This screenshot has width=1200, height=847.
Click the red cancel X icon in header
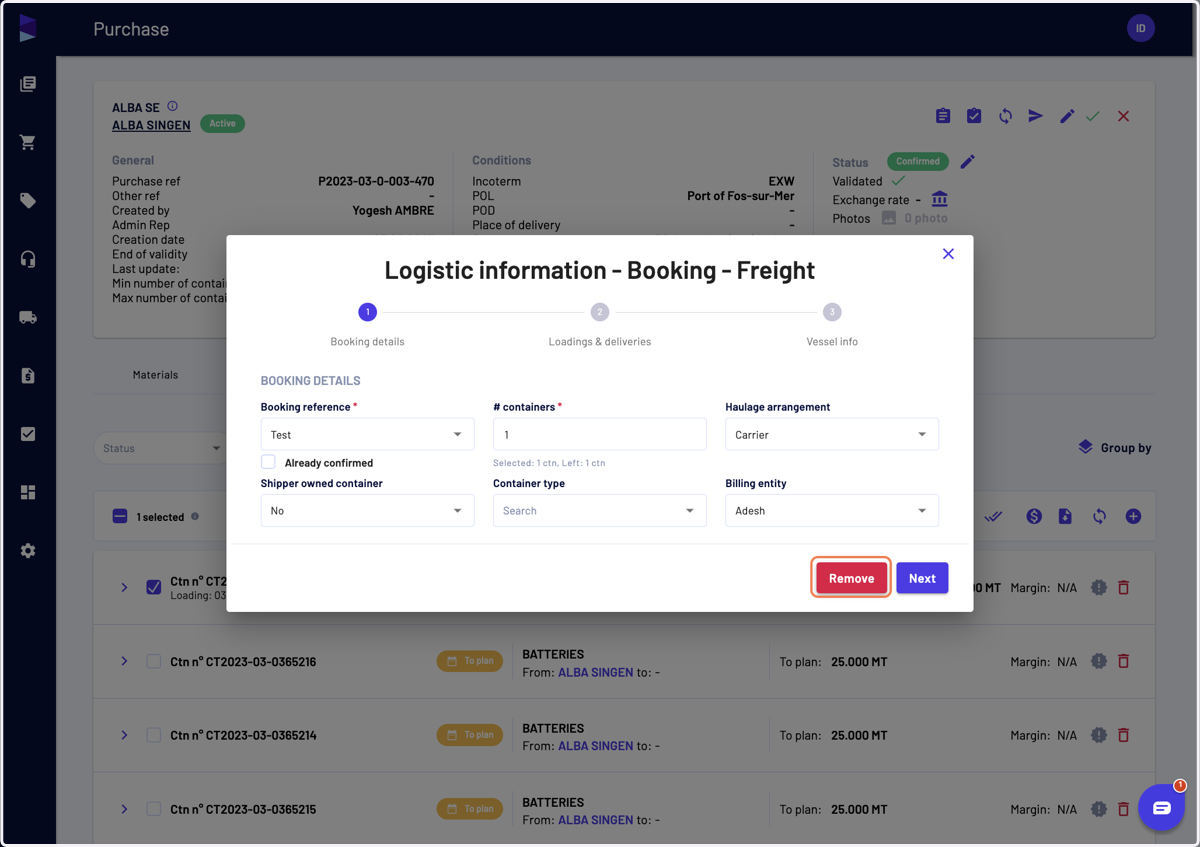pos(1124,116)
